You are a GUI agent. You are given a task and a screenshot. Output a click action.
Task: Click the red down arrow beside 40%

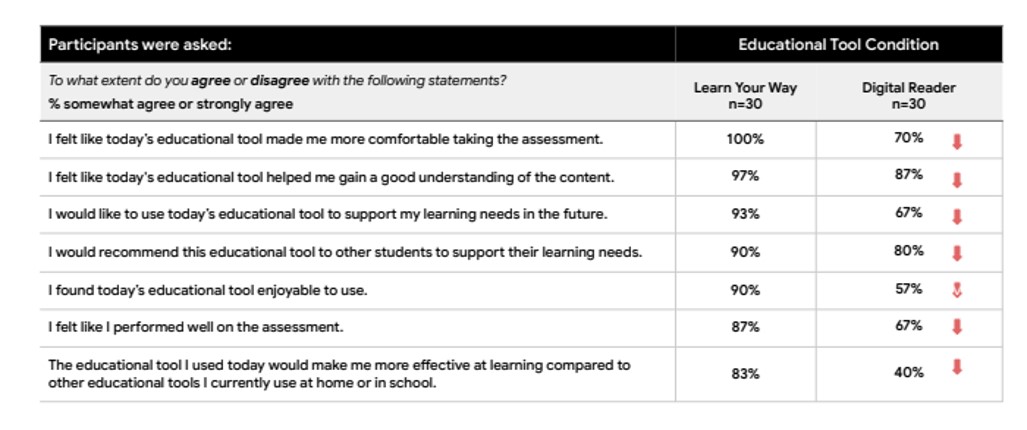[x=957, y=367]
